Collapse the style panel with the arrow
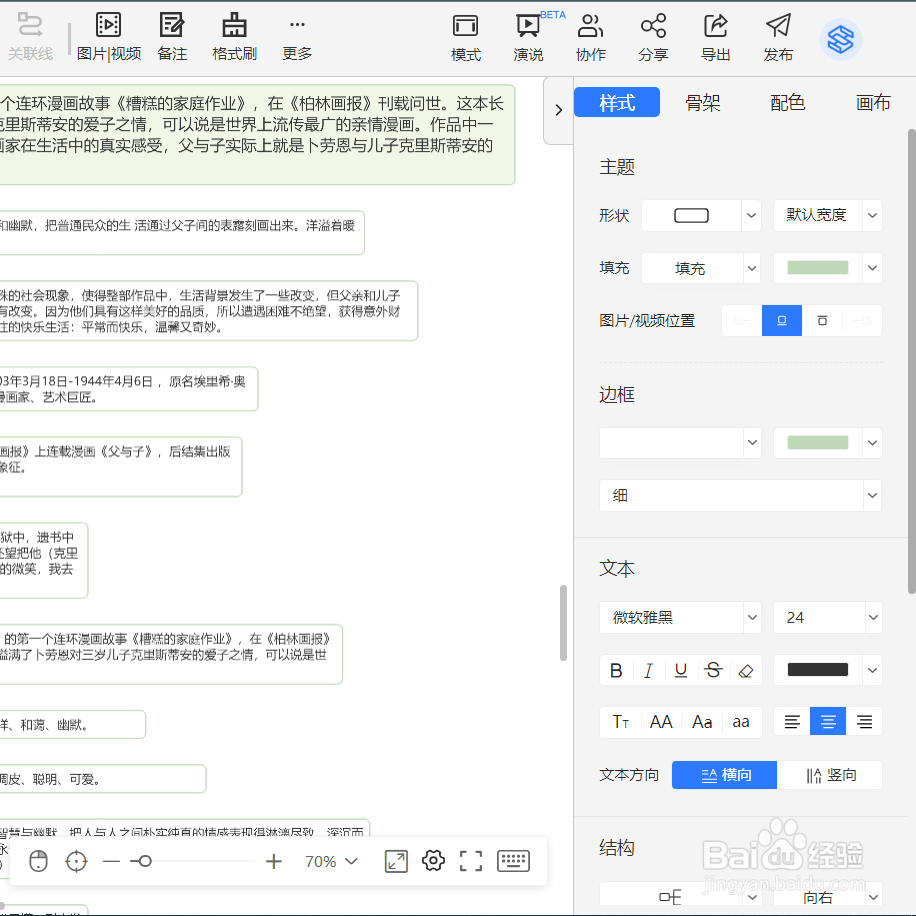The image size is (916, 916). point(558,112)
